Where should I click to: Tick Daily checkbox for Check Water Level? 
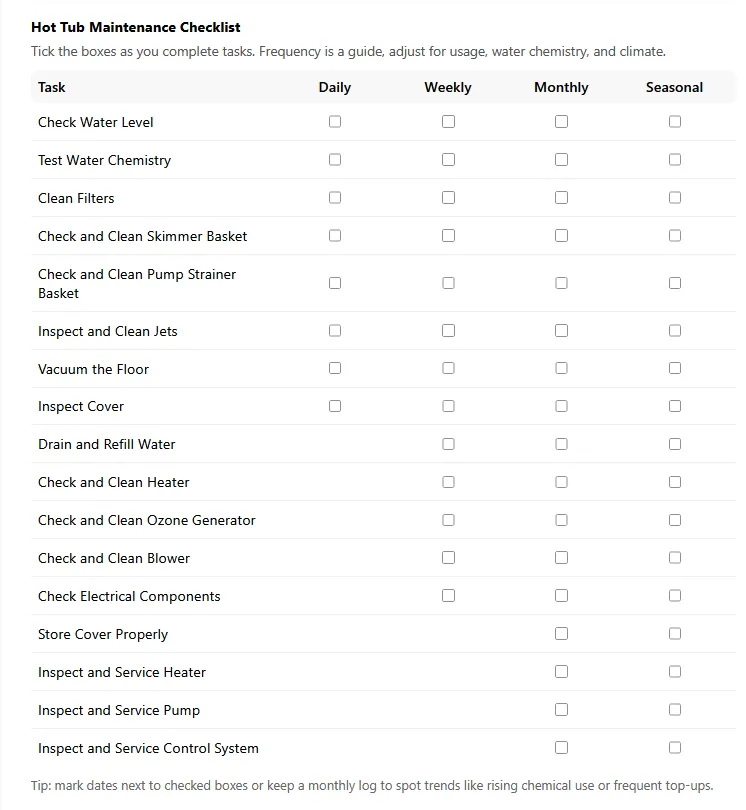[x=335, y=122]
